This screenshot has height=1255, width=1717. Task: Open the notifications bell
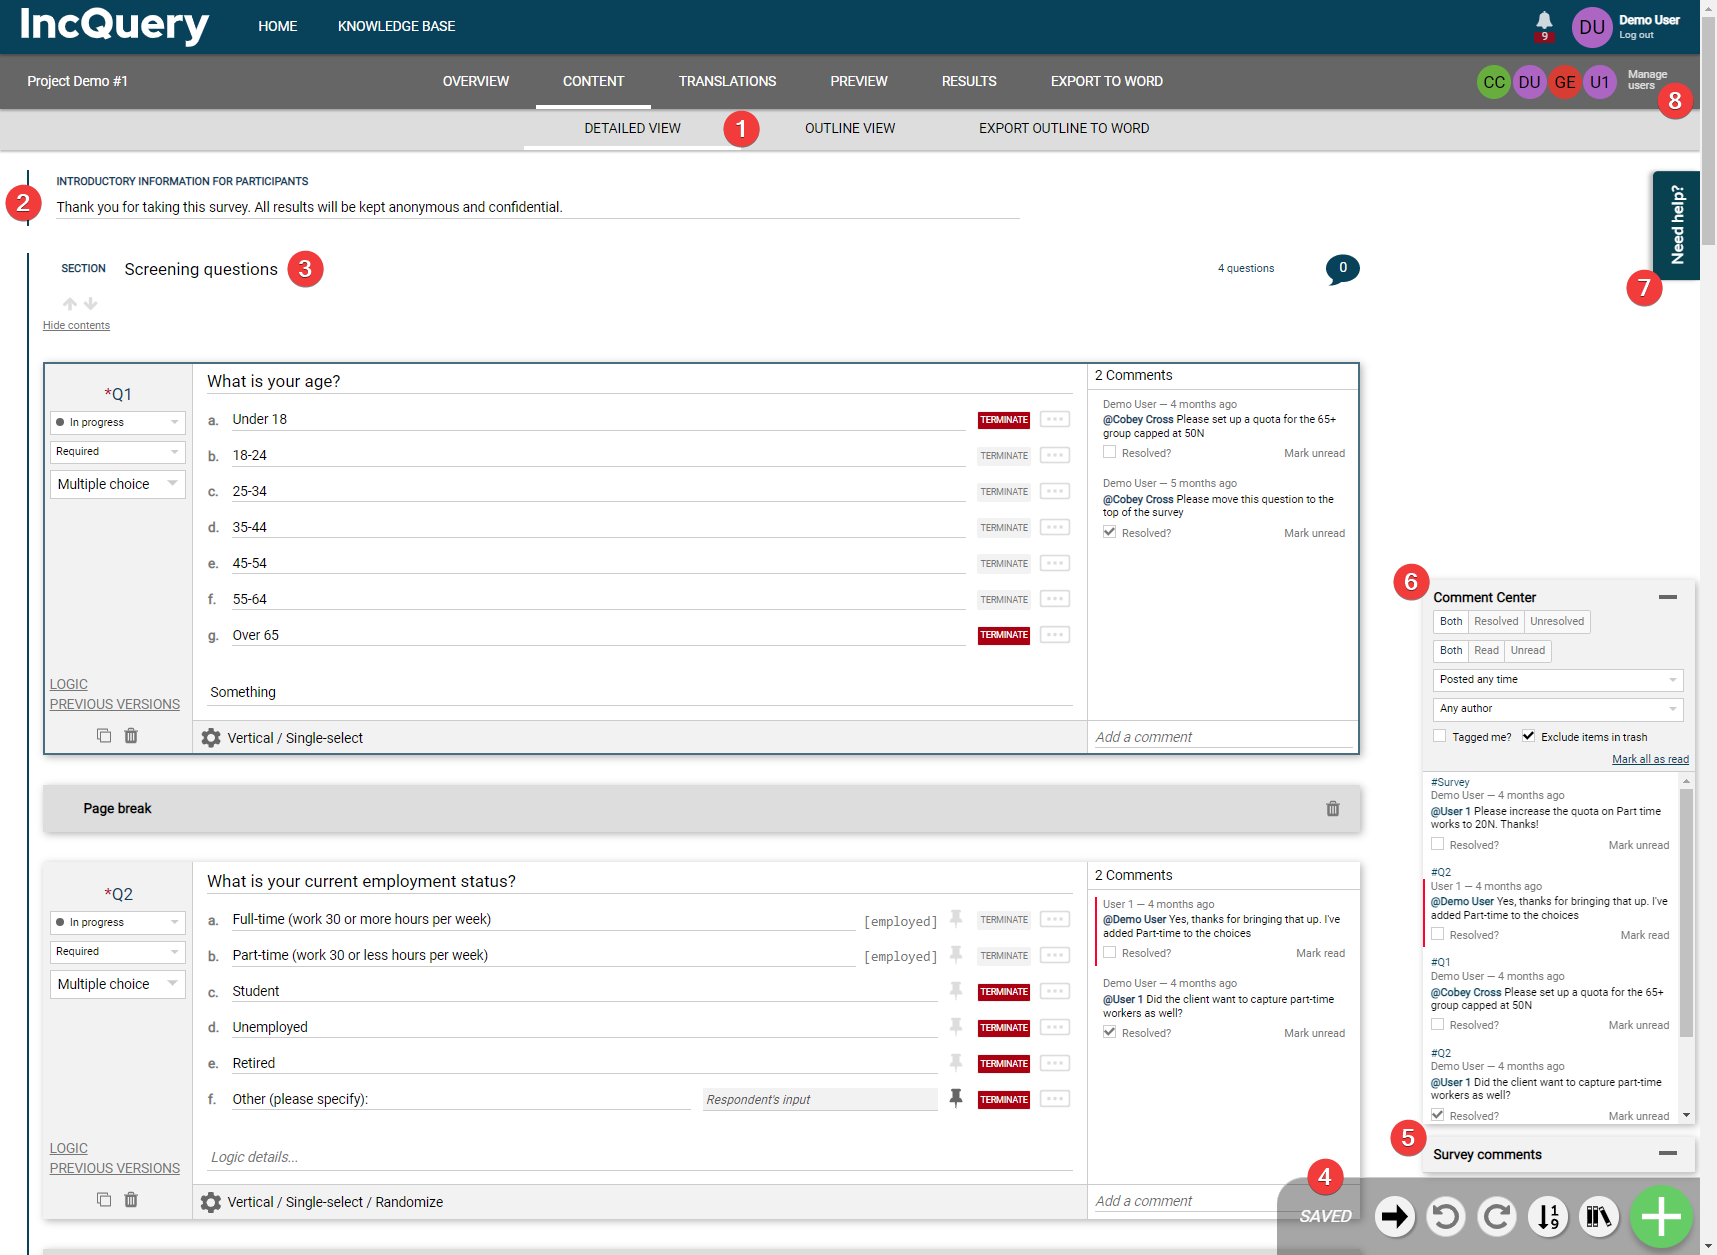click(x=1544, y=21)
